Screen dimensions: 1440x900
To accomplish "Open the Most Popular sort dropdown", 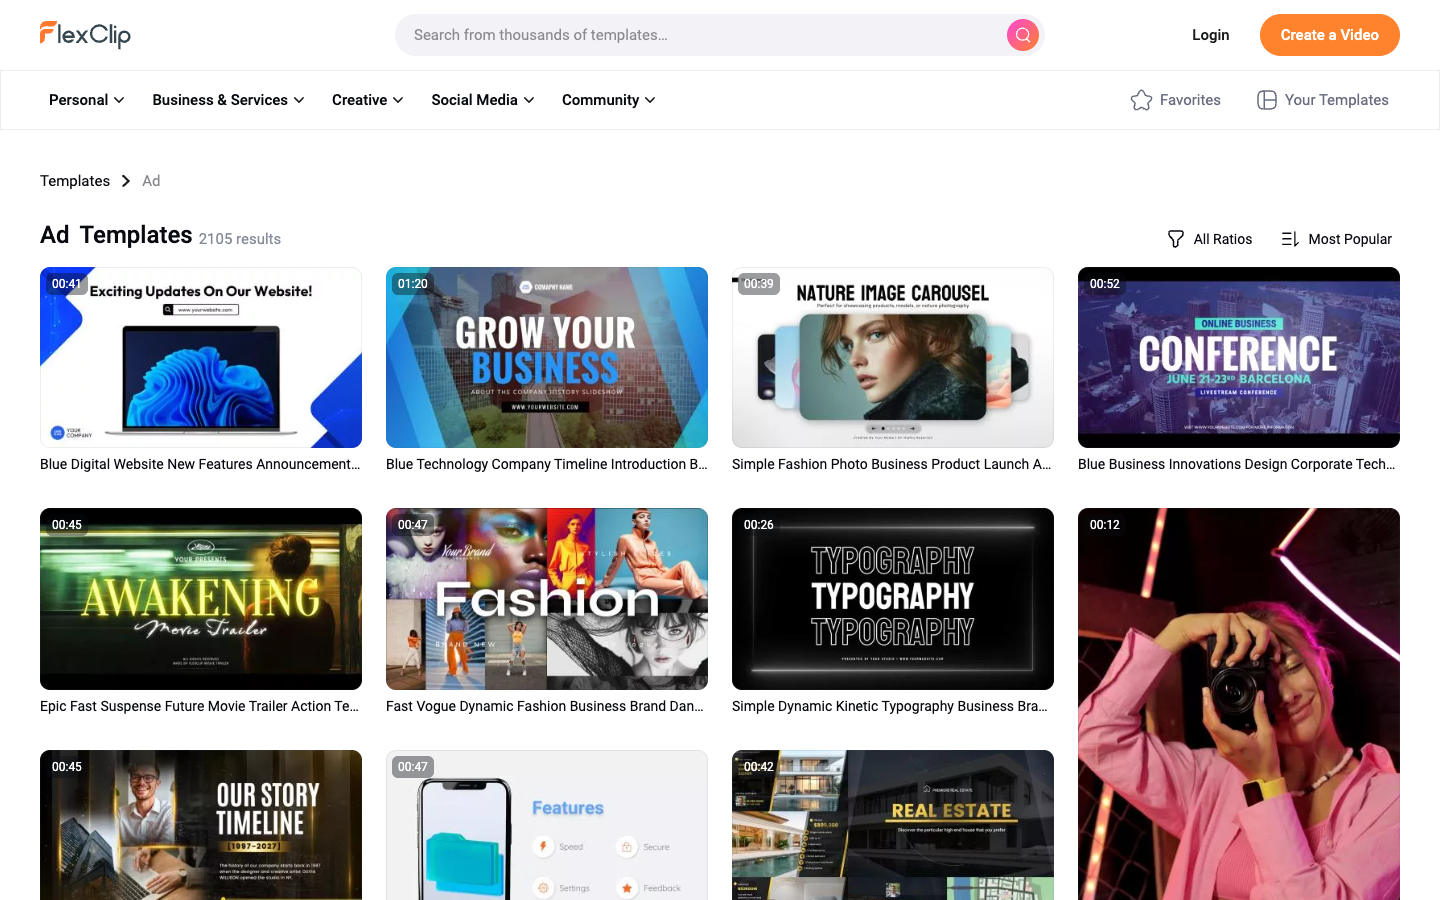I will (x=1337, y=239).
